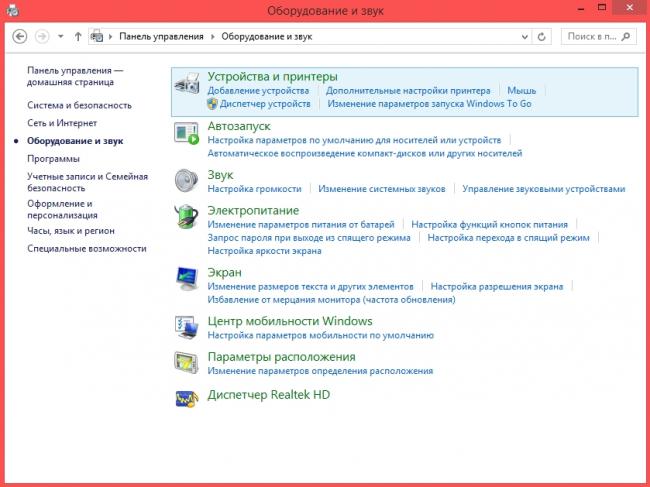Focus the Control Panel search field
The height and width of the screenshot is (487, 650).
tap(599, 36)
